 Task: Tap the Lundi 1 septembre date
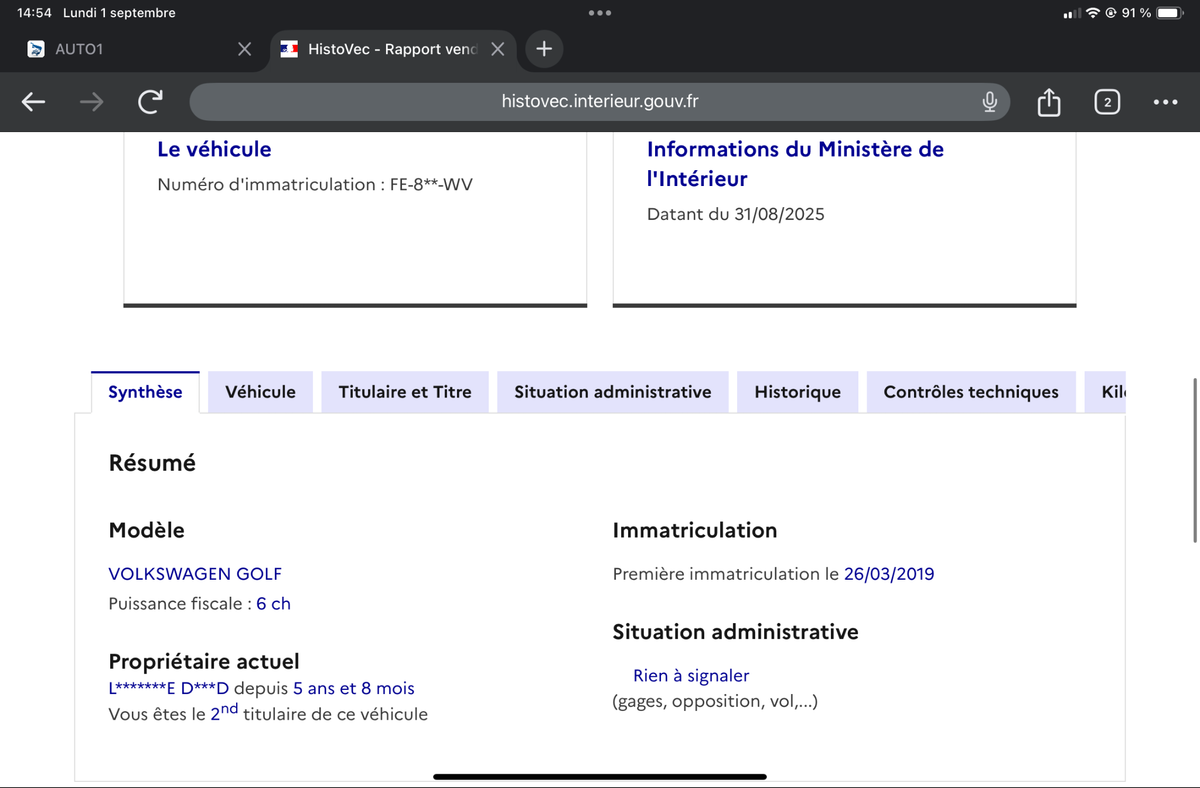(119, 13)
